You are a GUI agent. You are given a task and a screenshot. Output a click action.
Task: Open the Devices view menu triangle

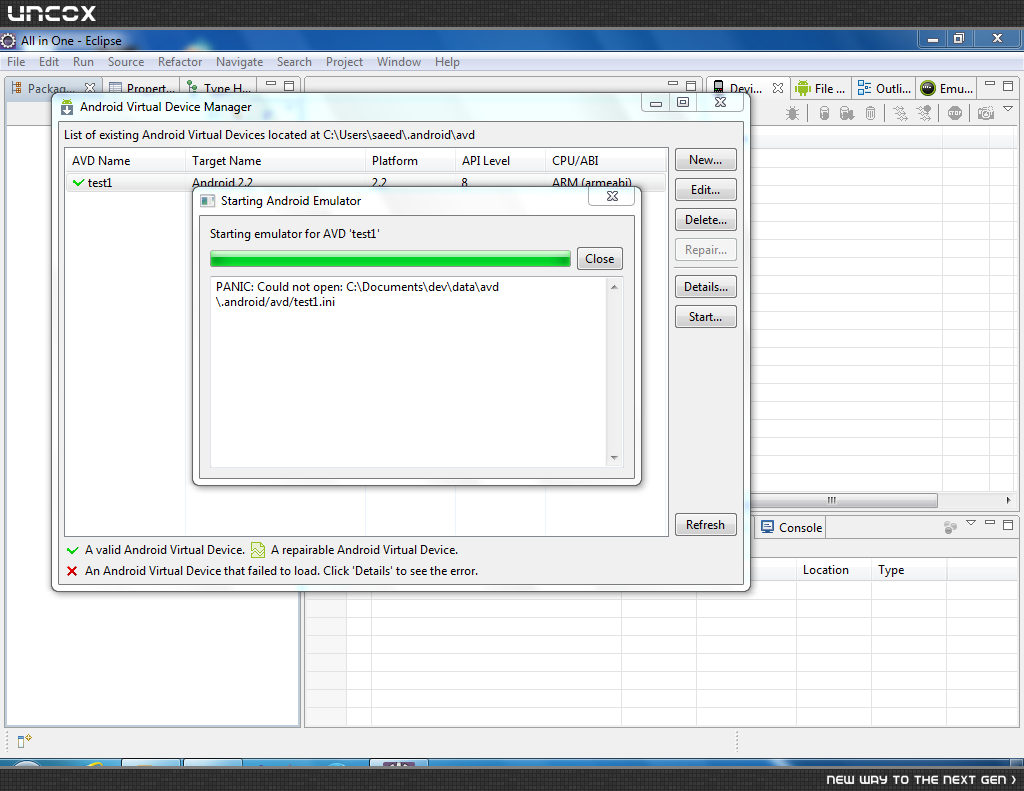pos(1008,109)
